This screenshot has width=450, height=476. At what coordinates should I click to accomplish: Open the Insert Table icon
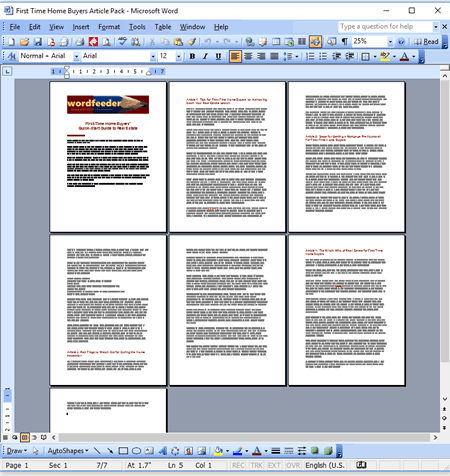(276, 42)
